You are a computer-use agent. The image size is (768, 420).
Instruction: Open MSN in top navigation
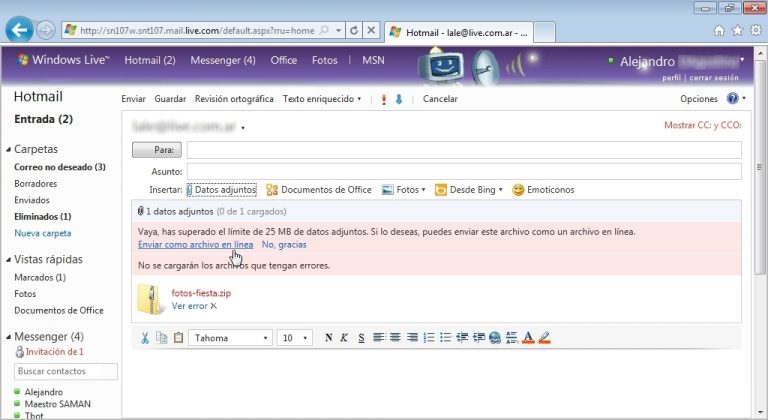pyautogui.click(x=373, y=60)
